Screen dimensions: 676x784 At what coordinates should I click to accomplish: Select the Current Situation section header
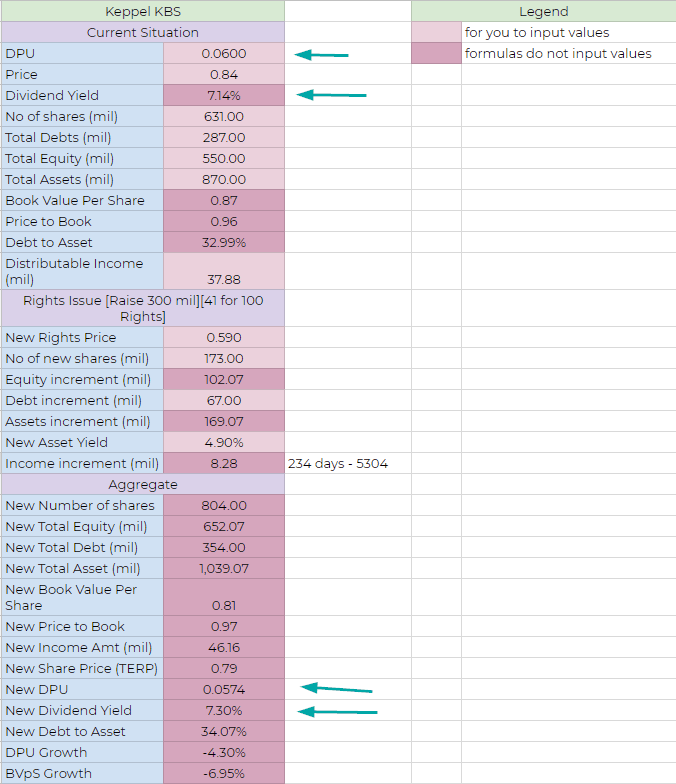click(x=142, y=33)
